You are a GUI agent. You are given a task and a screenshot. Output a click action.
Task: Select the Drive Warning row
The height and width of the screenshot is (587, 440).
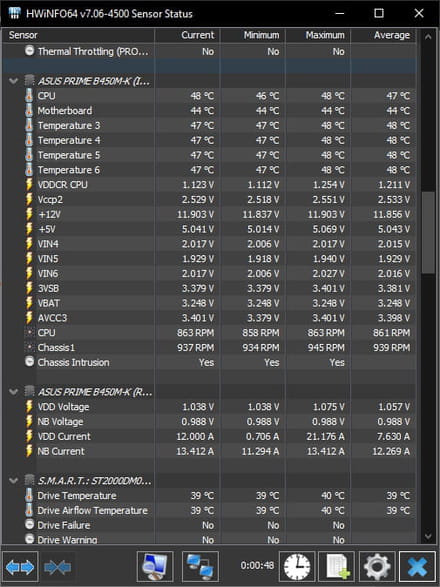coord(210,539)
